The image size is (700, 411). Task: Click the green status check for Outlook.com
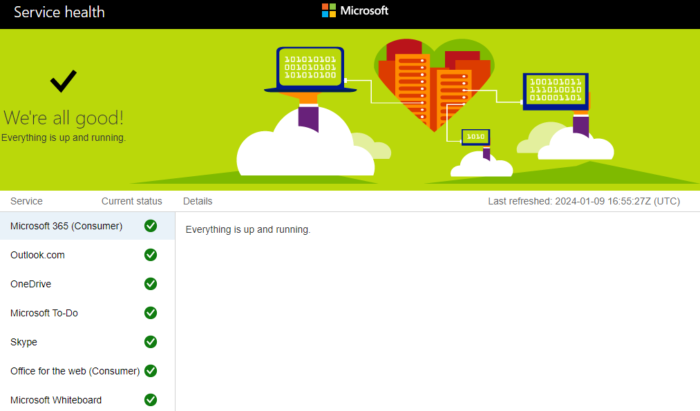pyautogui.click(x=150, y=255)
